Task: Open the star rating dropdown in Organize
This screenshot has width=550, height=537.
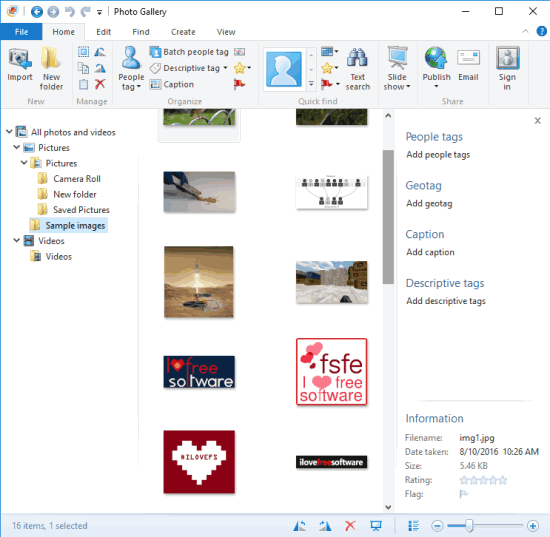Action: coord(249,68)
